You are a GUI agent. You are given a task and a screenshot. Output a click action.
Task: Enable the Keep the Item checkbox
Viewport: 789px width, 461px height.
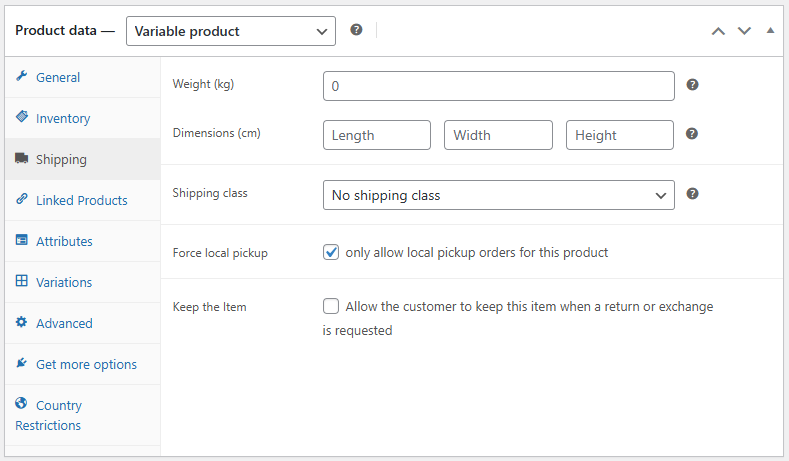(x=331, y=306)
